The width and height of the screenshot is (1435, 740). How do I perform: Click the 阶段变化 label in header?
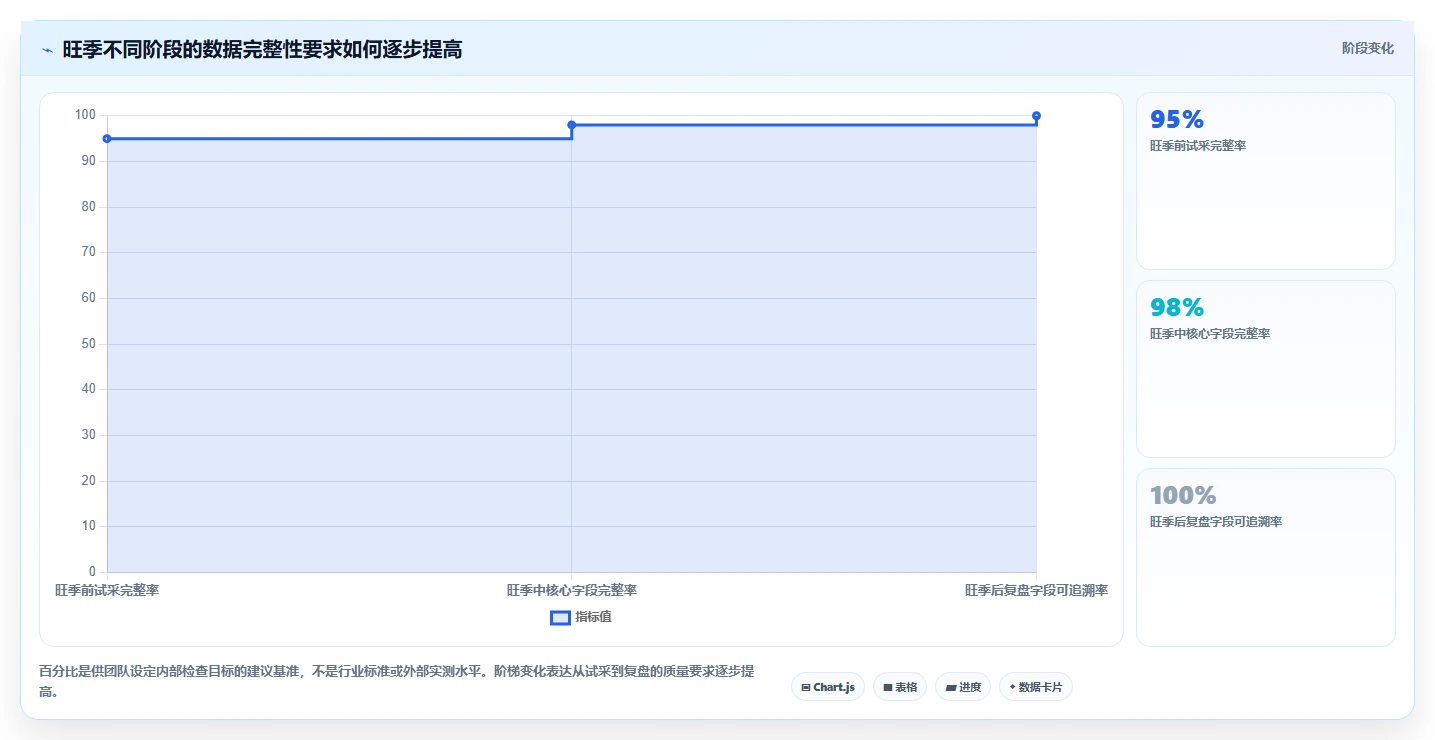point(1367,48)
